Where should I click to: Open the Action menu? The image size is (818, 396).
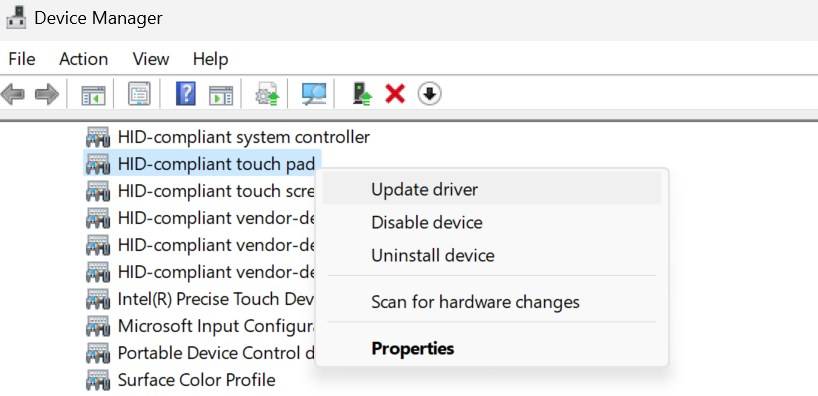(x=83, y=59)
